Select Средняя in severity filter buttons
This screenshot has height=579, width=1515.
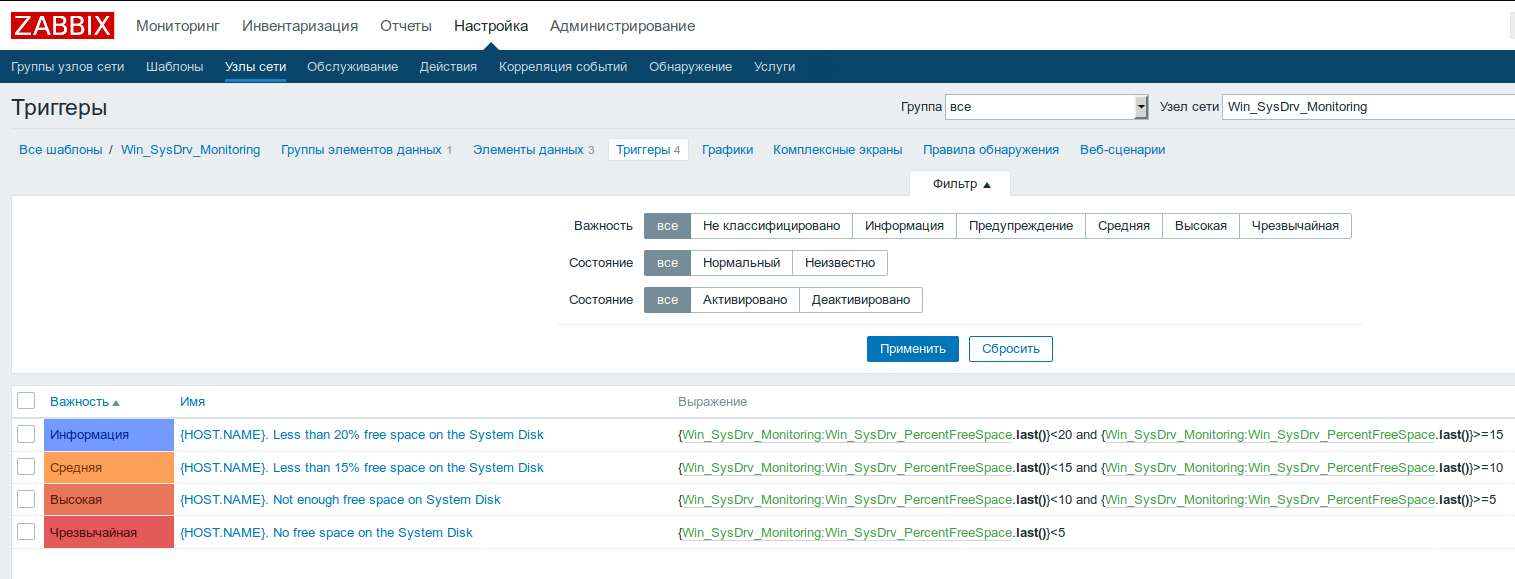pyautogui.click(x=1124, y=226)
